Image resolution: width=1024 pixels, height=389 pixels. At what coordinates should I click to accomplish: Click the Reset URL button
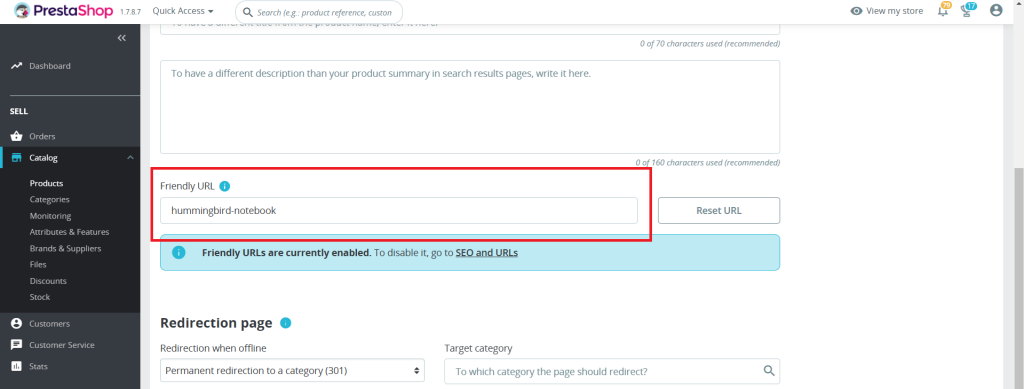719,210
